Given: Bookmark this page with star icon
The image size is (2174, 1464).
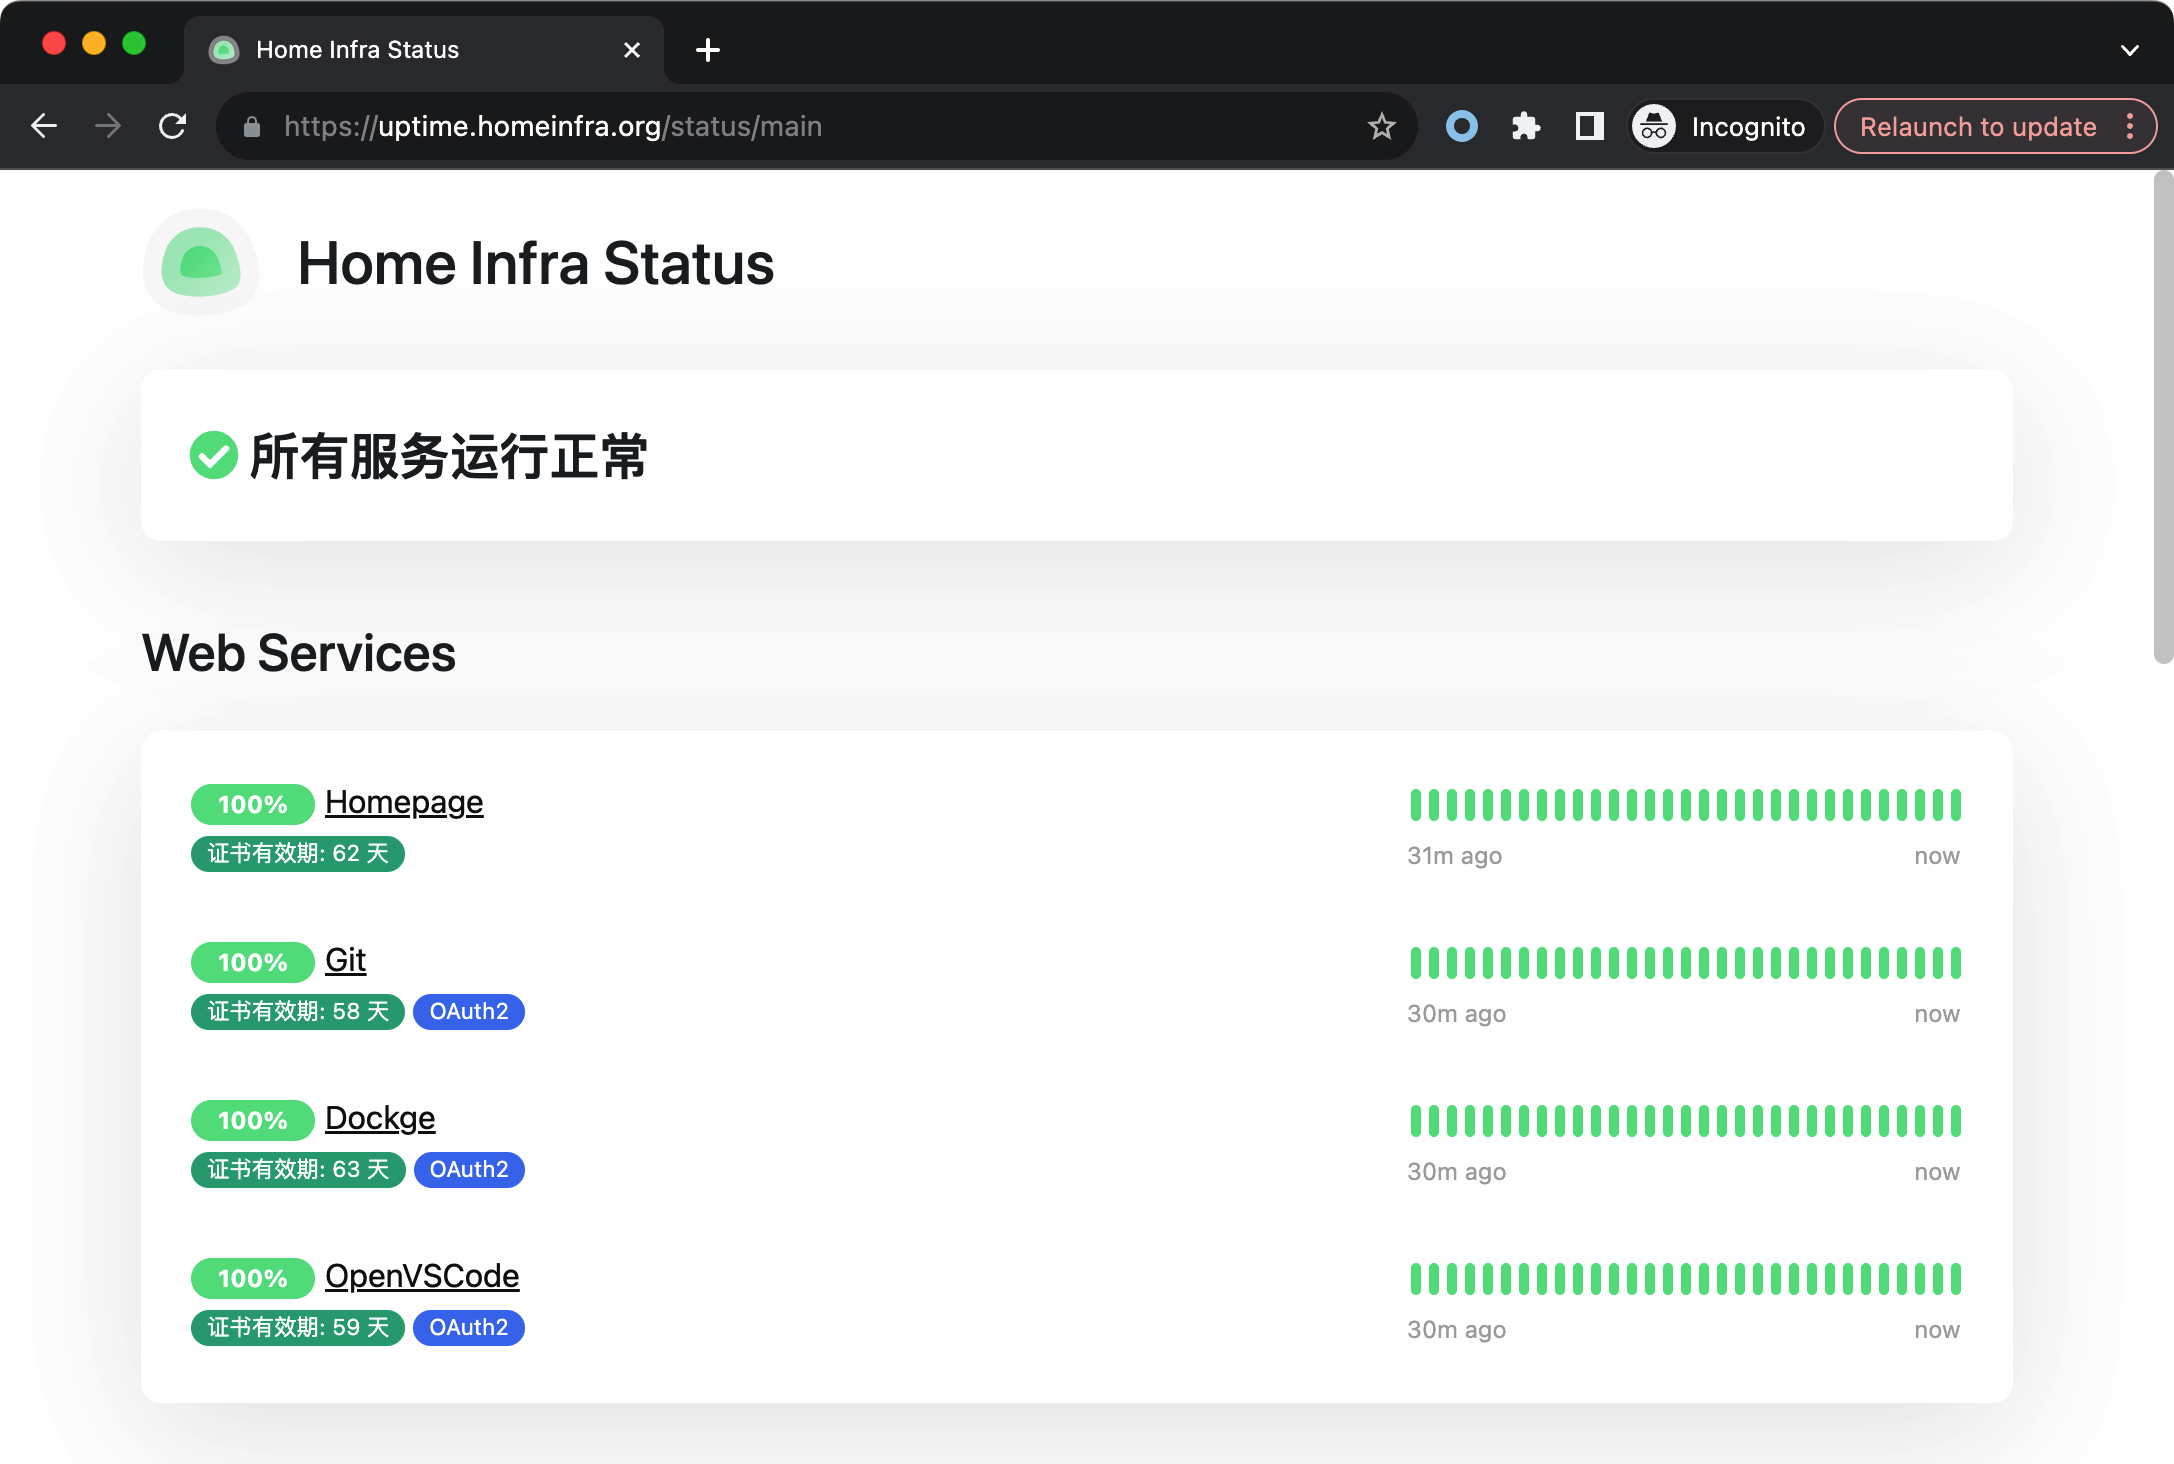Looking at the screenshot, I should coord(1381,126).
